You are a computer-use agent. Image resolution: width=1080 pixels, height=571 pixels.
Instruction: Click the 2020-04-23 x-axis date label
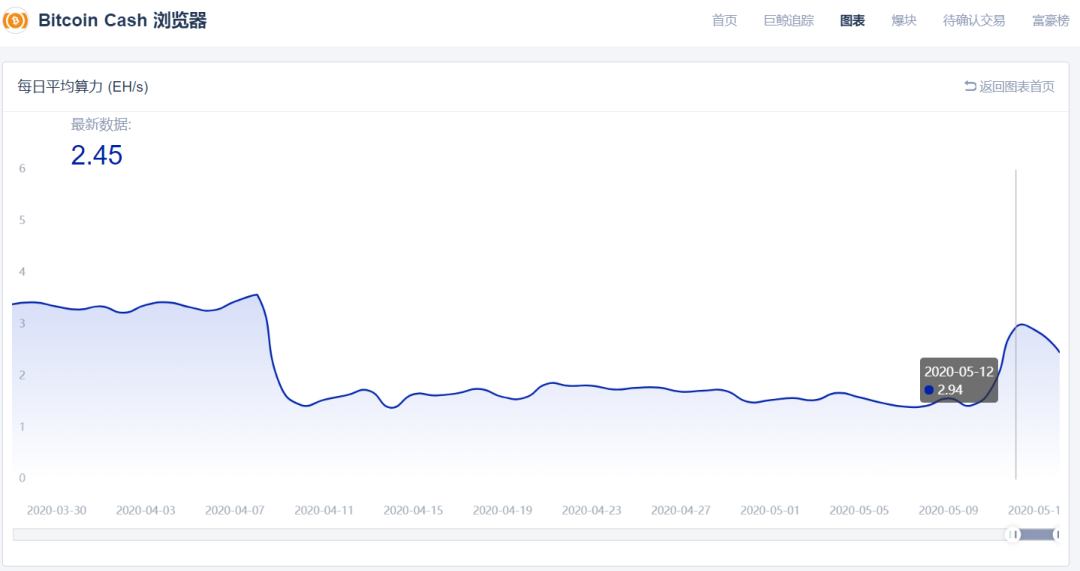click(x=592, y=510)
